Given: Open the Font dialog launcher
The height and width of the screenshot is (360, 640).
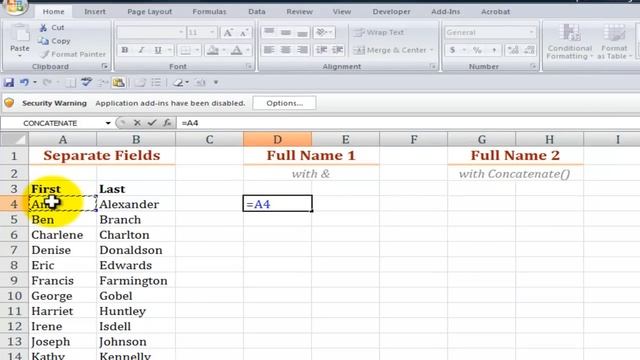Looking at the screenshot, I should click(249, 66).
